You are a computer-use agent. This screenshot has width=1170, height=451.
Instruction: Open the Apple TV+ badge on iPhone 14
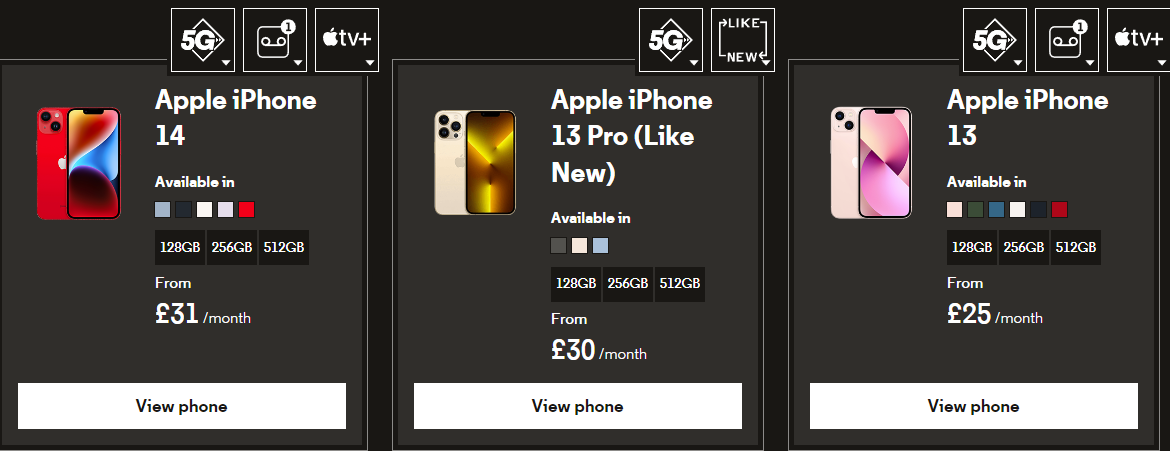coord(347,40)
